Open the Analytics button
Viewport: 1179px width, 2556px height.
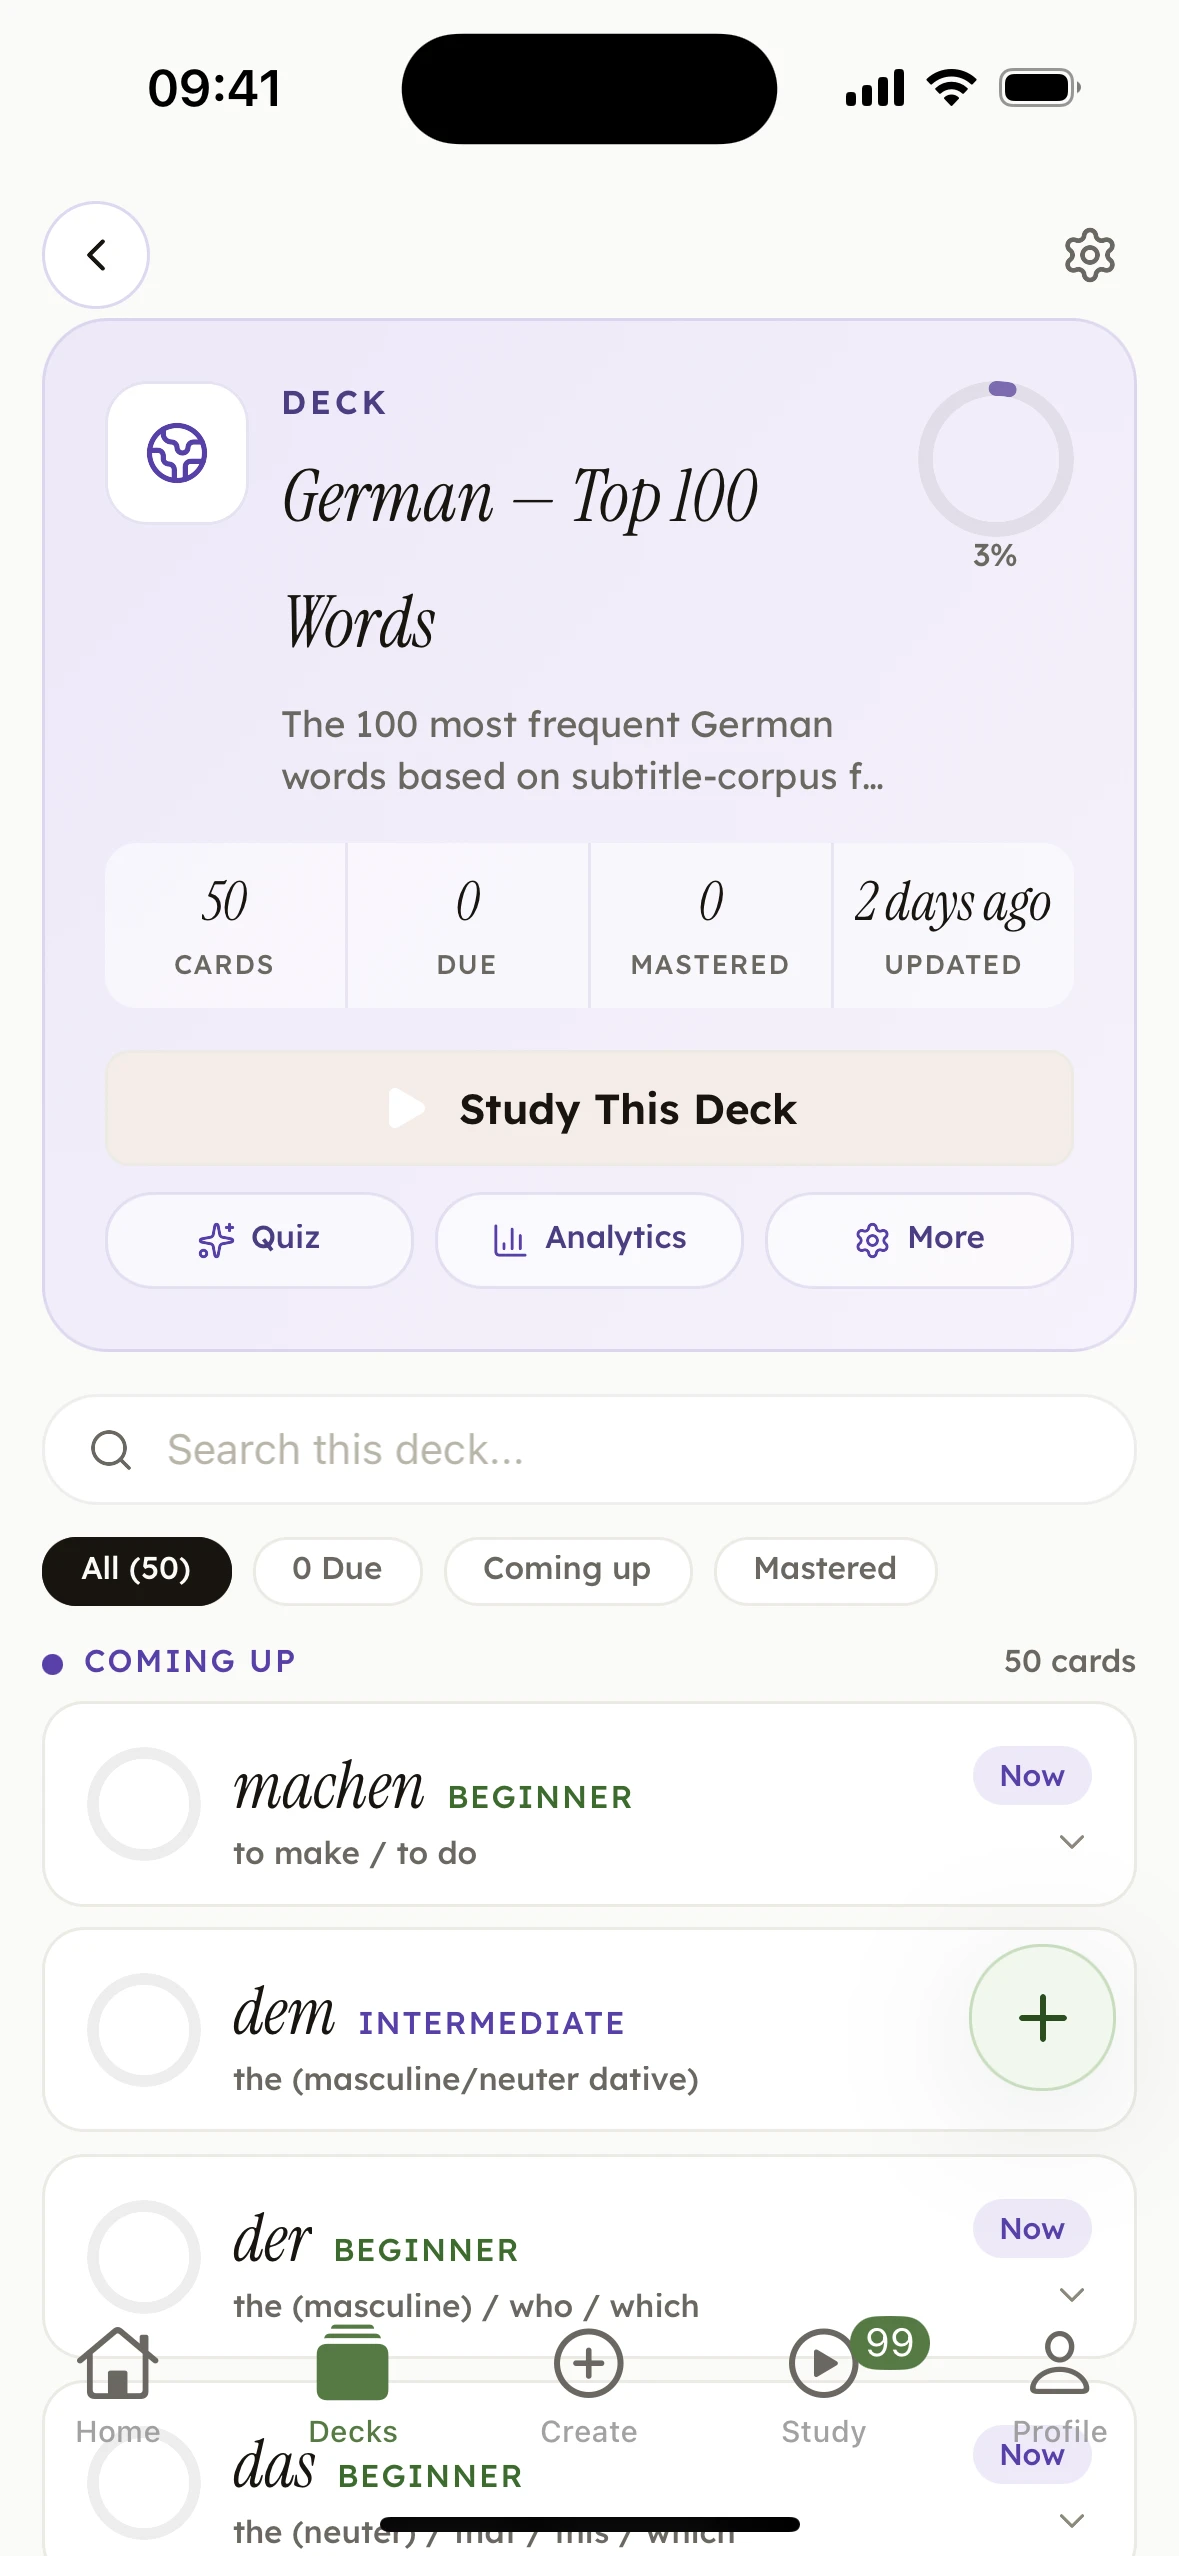click(x=589, y=1239)
